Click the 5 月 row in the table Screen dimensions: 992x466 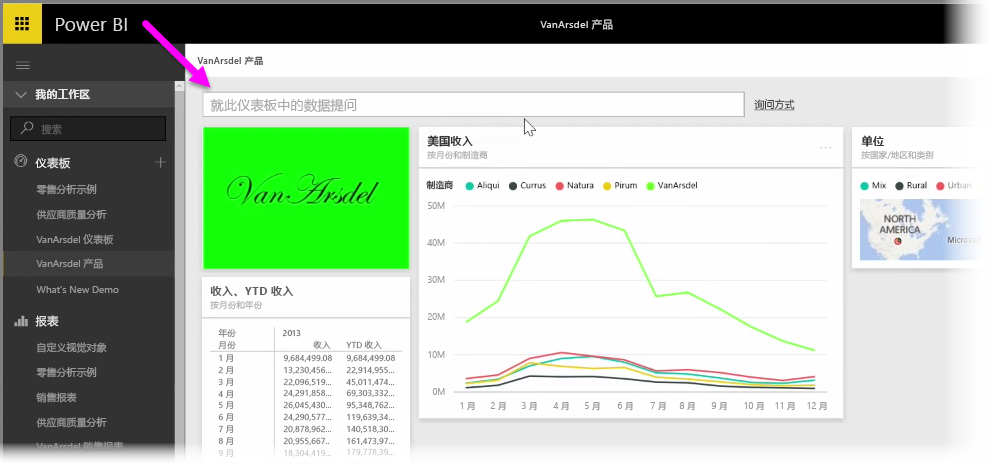coord(306,405)
